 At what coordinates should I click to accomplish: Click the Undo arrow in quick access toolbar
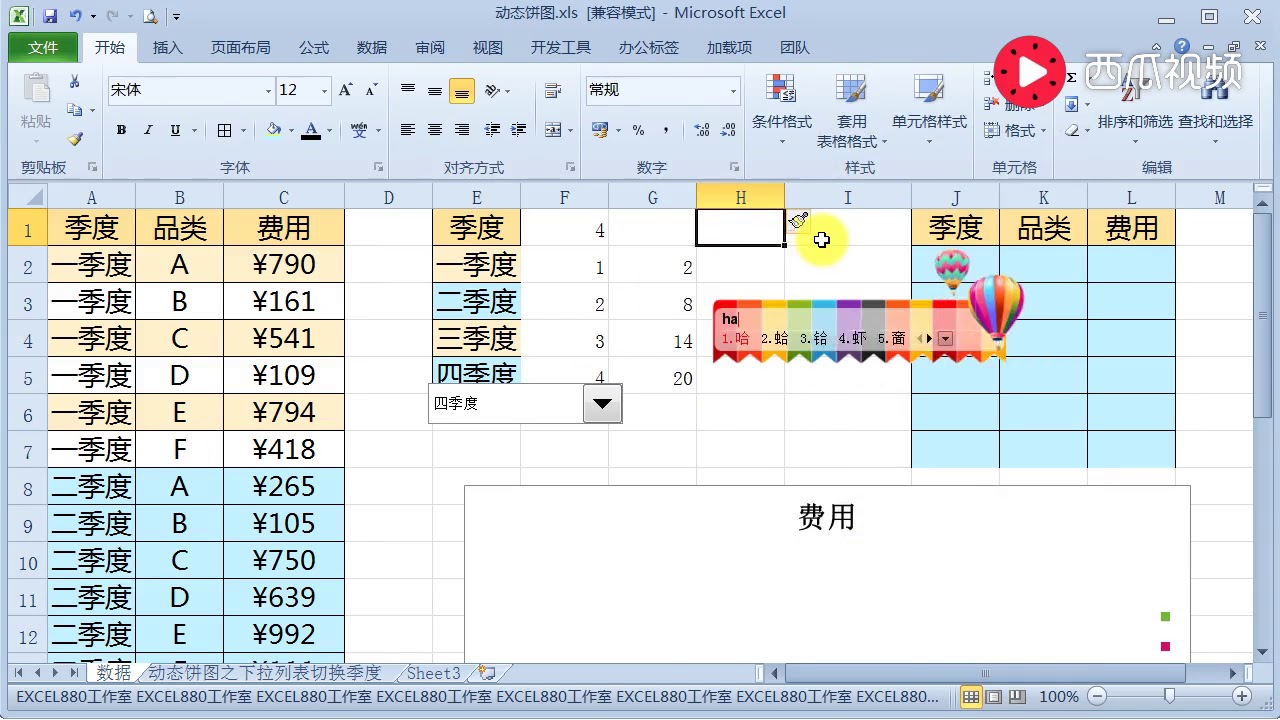[x=74, y=15]
